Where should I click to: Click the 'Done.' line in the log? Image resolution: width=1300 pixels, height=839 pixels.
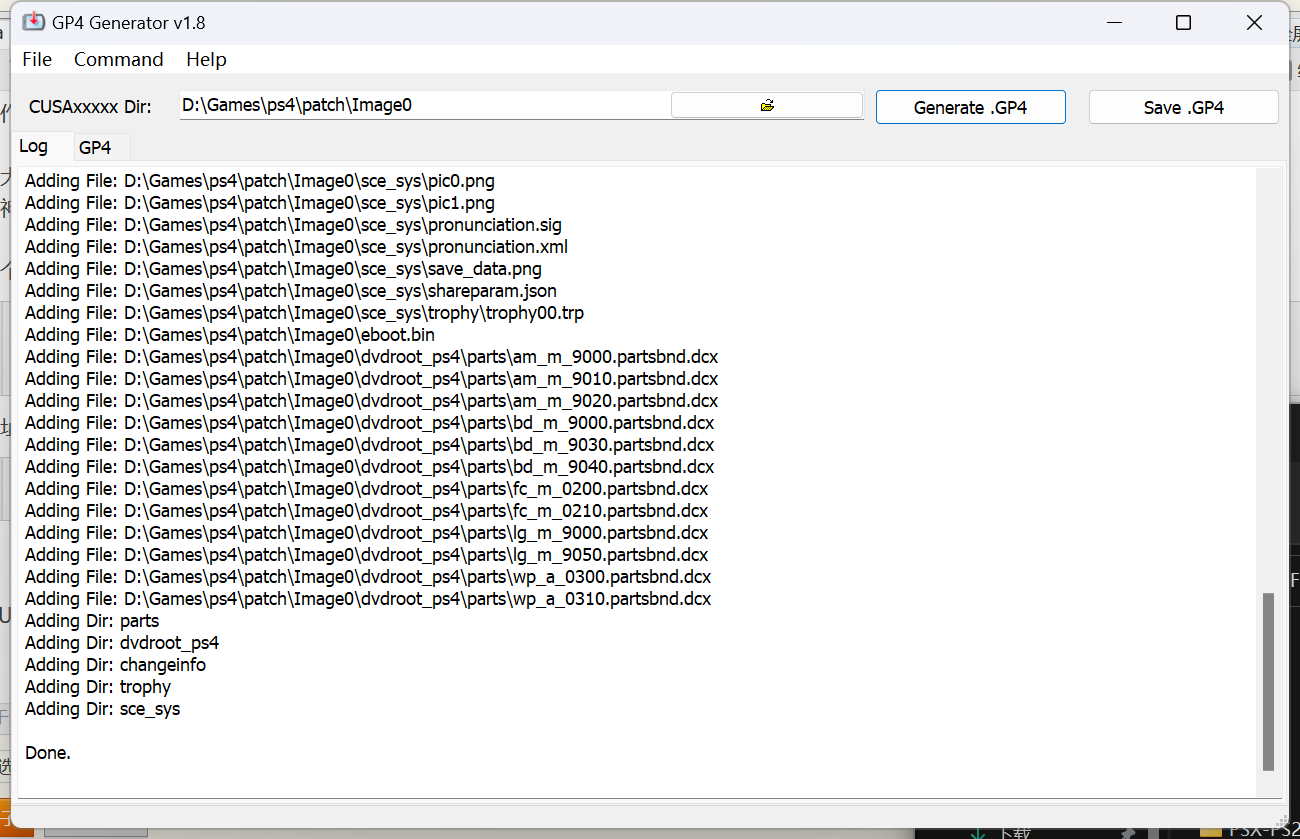point(48,753)
